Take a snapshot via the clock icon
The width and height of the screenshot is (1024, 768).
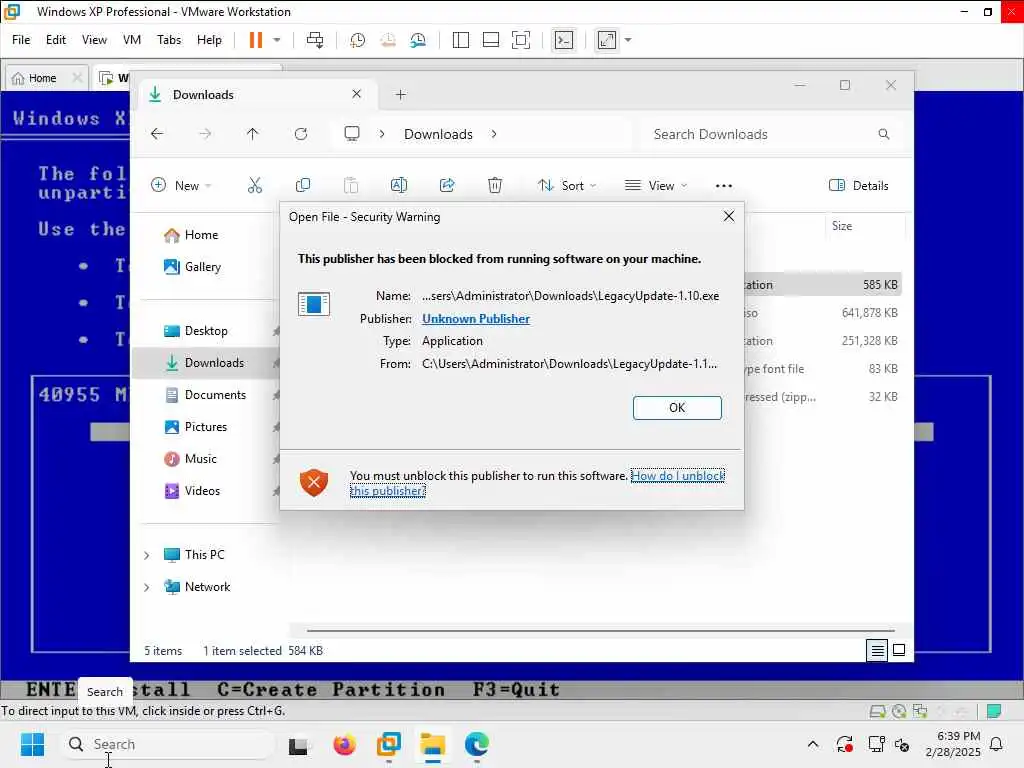click(357, 40)
